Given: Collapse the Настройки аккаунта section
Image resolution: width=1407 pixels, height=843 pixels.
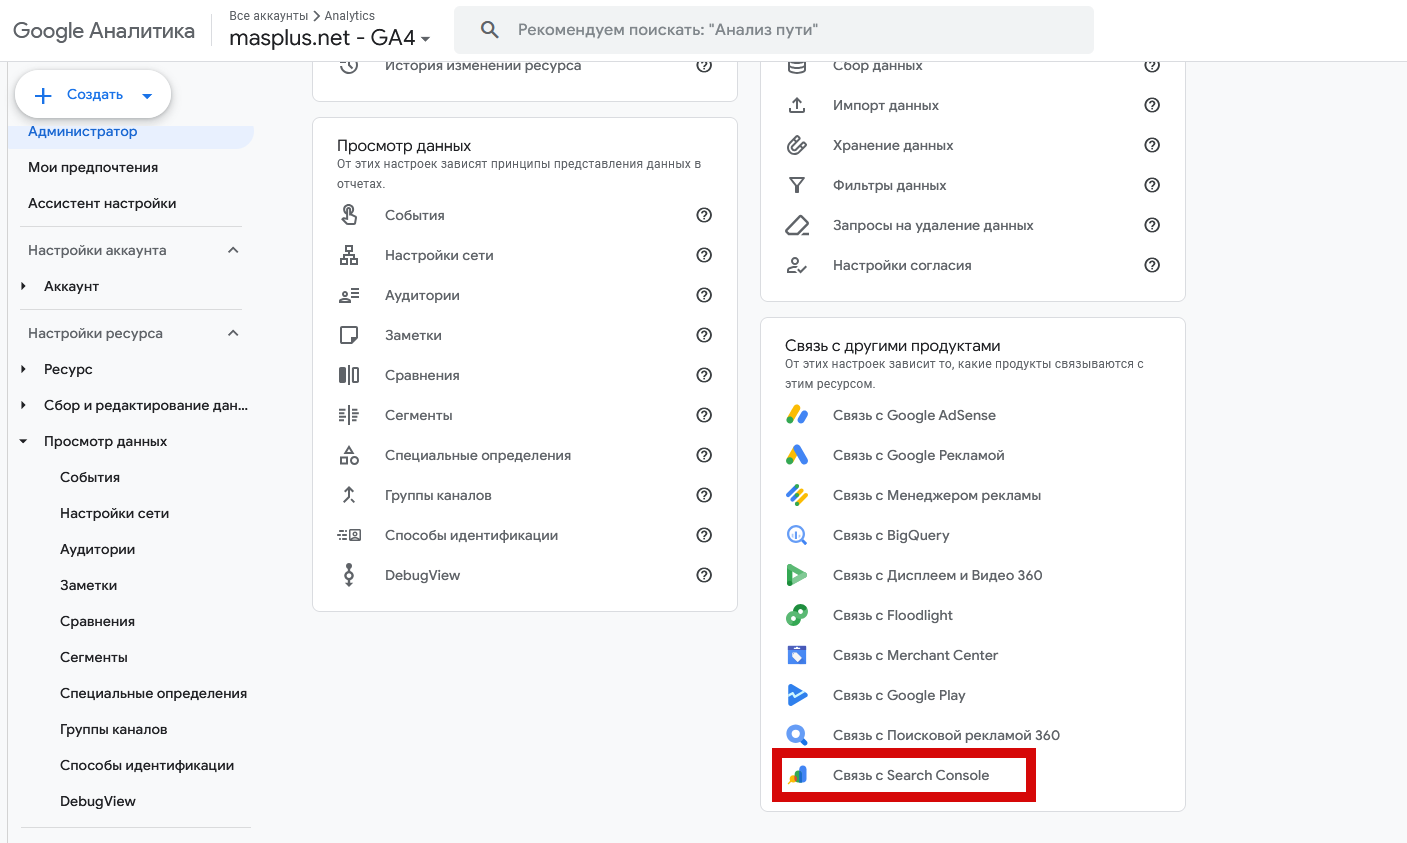Looking at the screenshot, I should [x=233, y=250].
